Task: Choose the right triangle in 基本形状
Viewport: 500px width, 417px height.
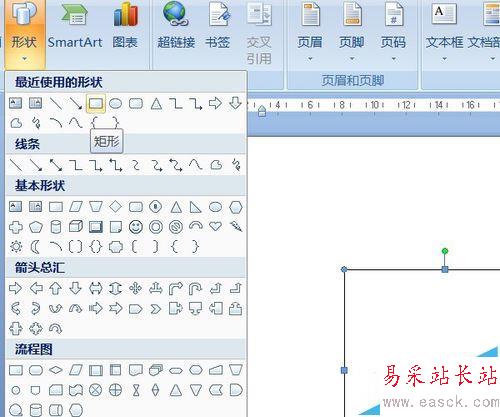Action: pyautogui.click(x=195, y=207)
